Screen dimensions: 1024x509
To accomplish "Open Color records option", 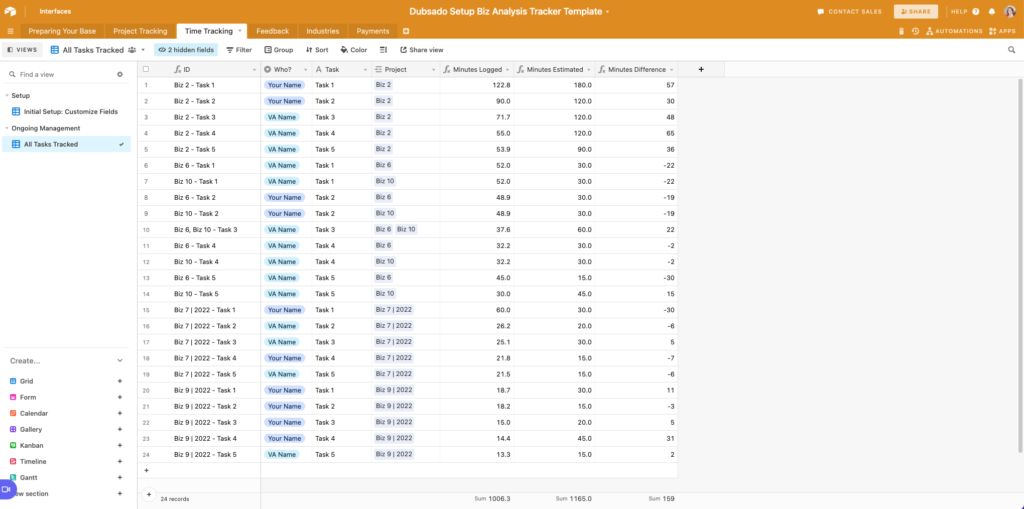I will [354, 50].
